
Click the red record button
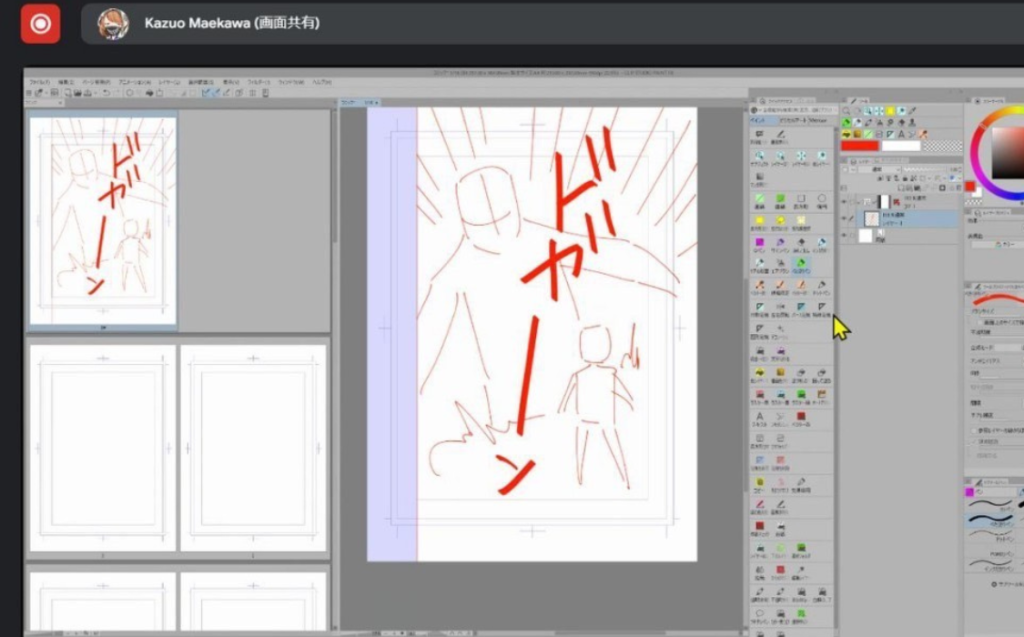(x=40, y=24)
